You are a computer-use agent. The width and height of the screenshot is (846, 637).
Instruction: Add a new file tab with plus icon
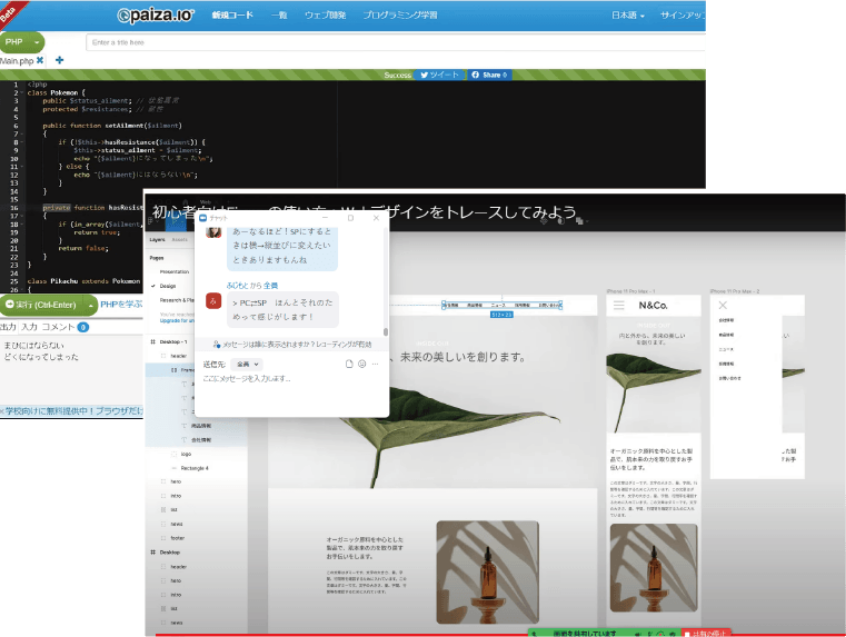(59, 61)
